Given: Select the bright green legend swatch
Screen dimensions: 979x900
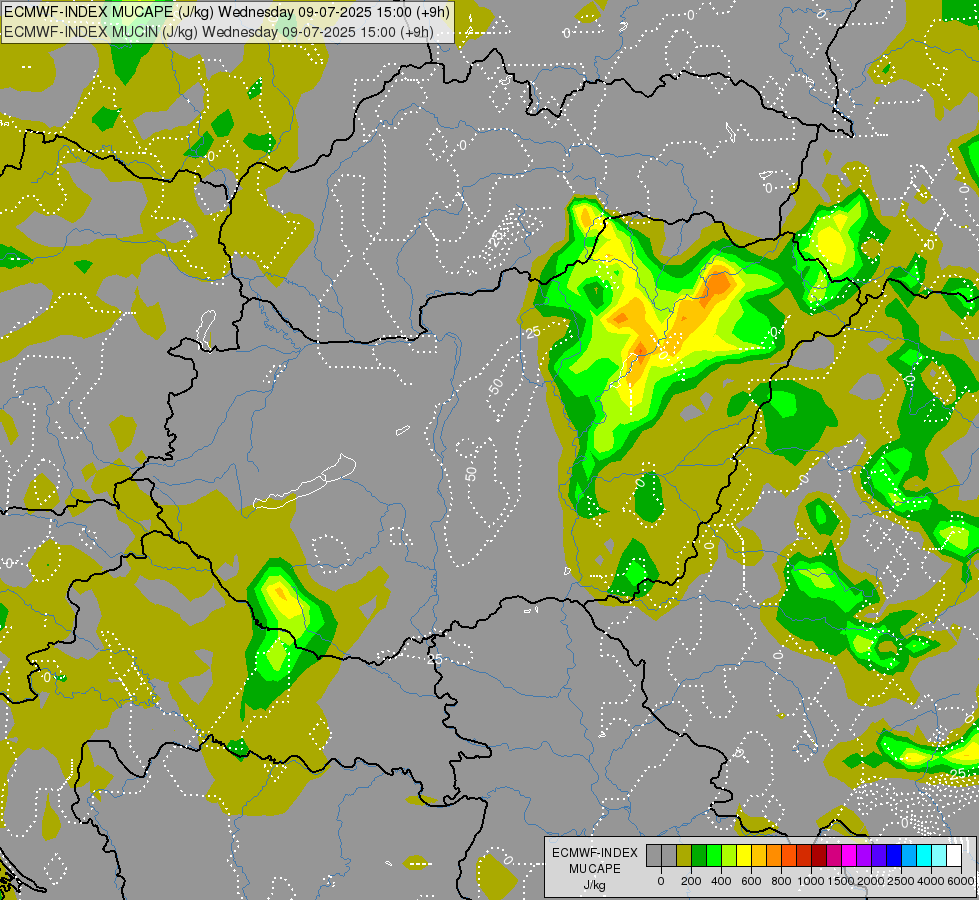Looking at the screenshot, I should [x=714, y=855].
